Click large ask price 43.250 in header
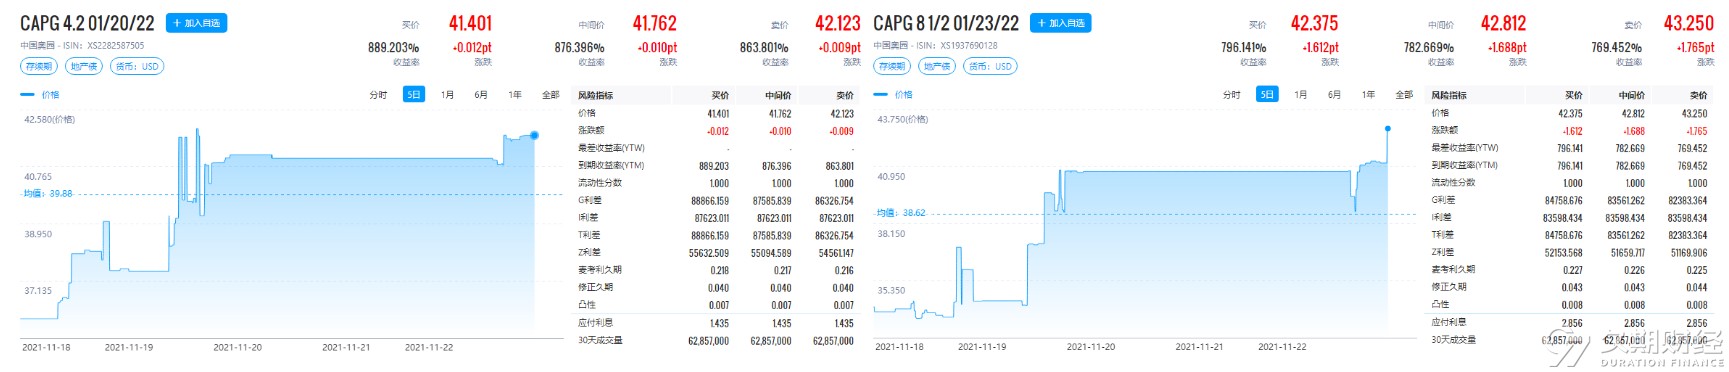The height and width of the screenshot is (372, 1729). 1689,23
